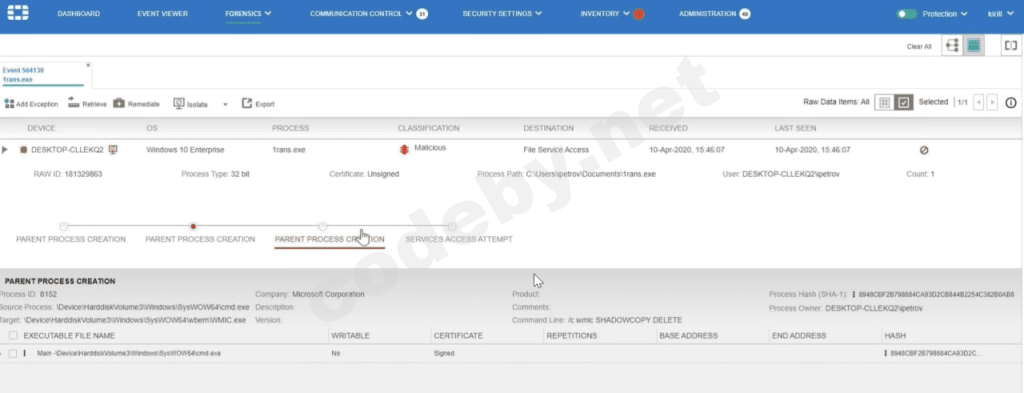Show selected raw data items icon
Image resolution: width=1024 pixels, height=393 pixels.
coord(903,102)
